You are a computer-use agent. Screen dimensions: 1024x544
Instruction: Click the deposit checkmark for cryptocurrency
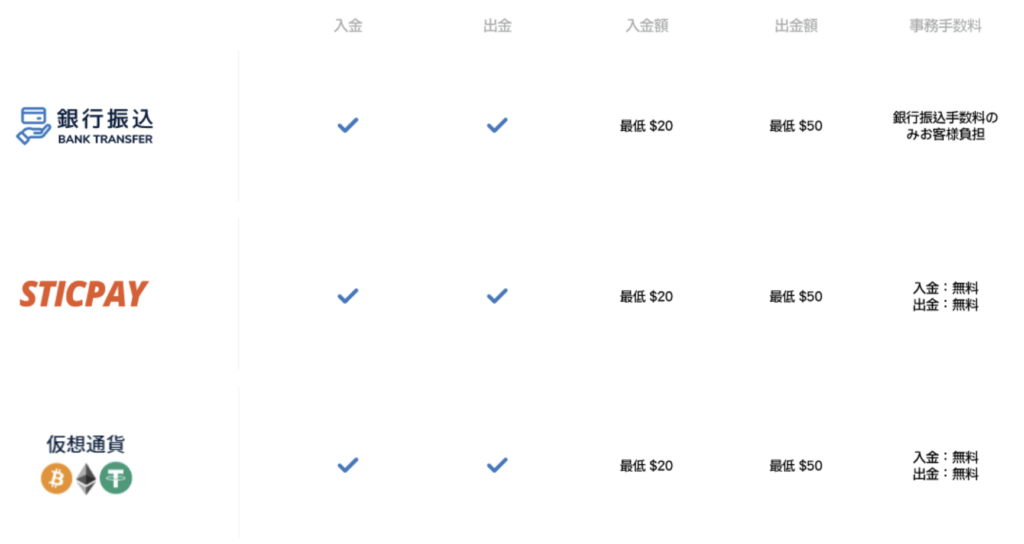pos(347,465)
